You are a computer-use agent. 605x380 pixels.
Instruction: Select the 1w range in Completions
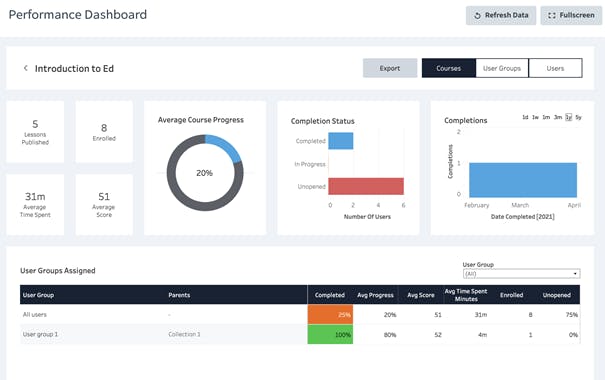[x=536, y=117]
